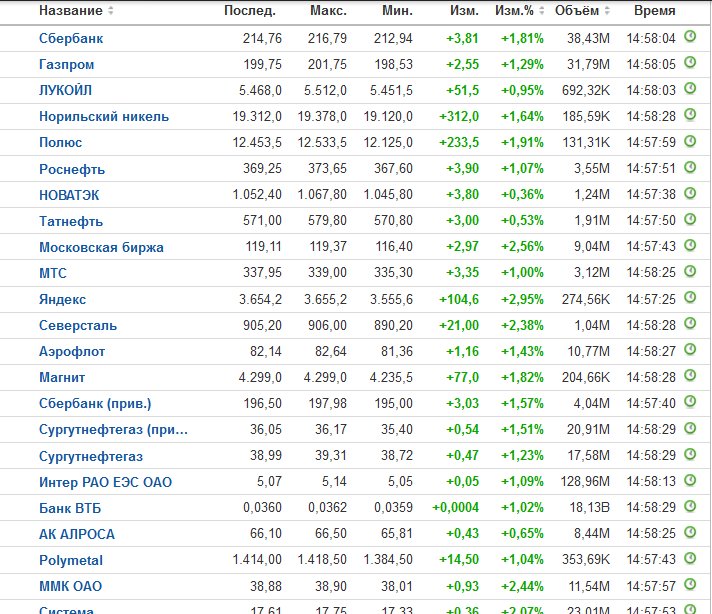712x614 pixels.
Task: Click the clock icon in the Норильский никель row
Action: click(x=690, y=114)
